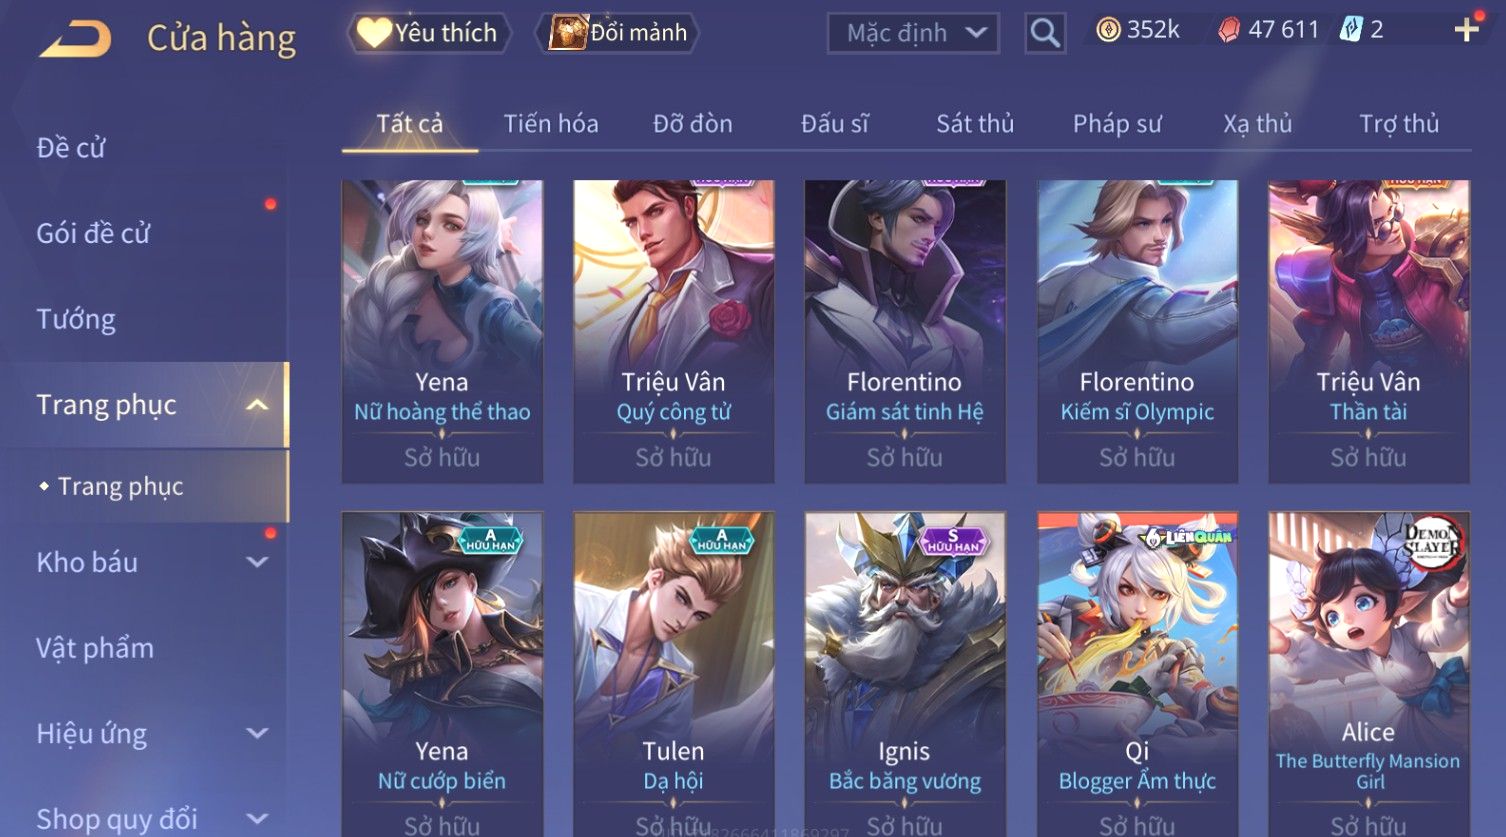Screen dimensions: 1506x837
Task: Collapse the Trang phục sidebar section
Action: (257, 405)
